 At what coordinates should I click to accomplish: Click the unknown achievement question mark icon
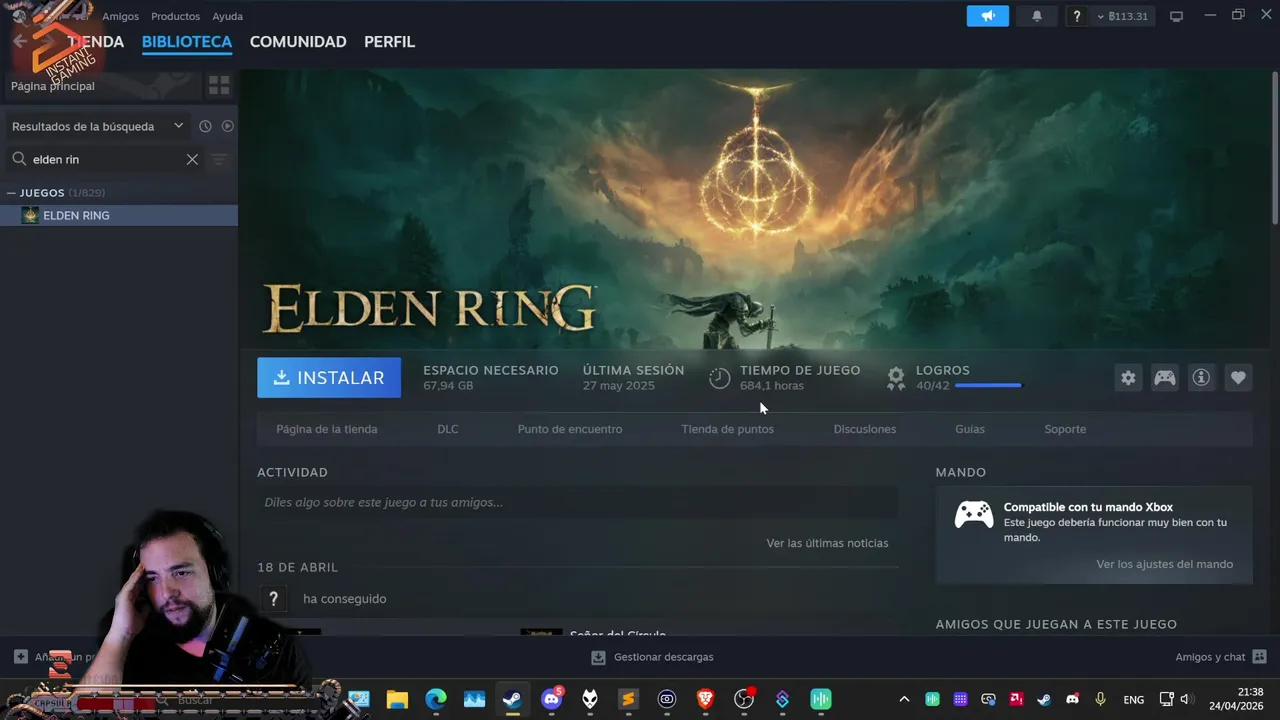tap(273, 599)
